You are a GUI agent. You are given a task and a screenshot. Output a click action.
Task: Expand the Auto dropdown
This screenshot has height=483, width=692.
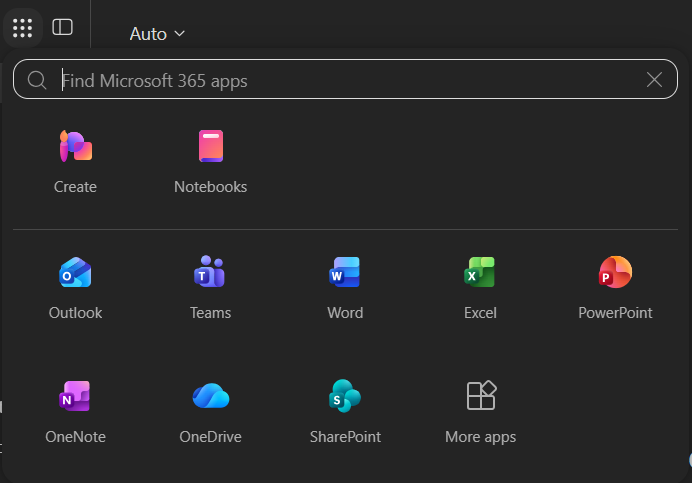tap(157, 34)
